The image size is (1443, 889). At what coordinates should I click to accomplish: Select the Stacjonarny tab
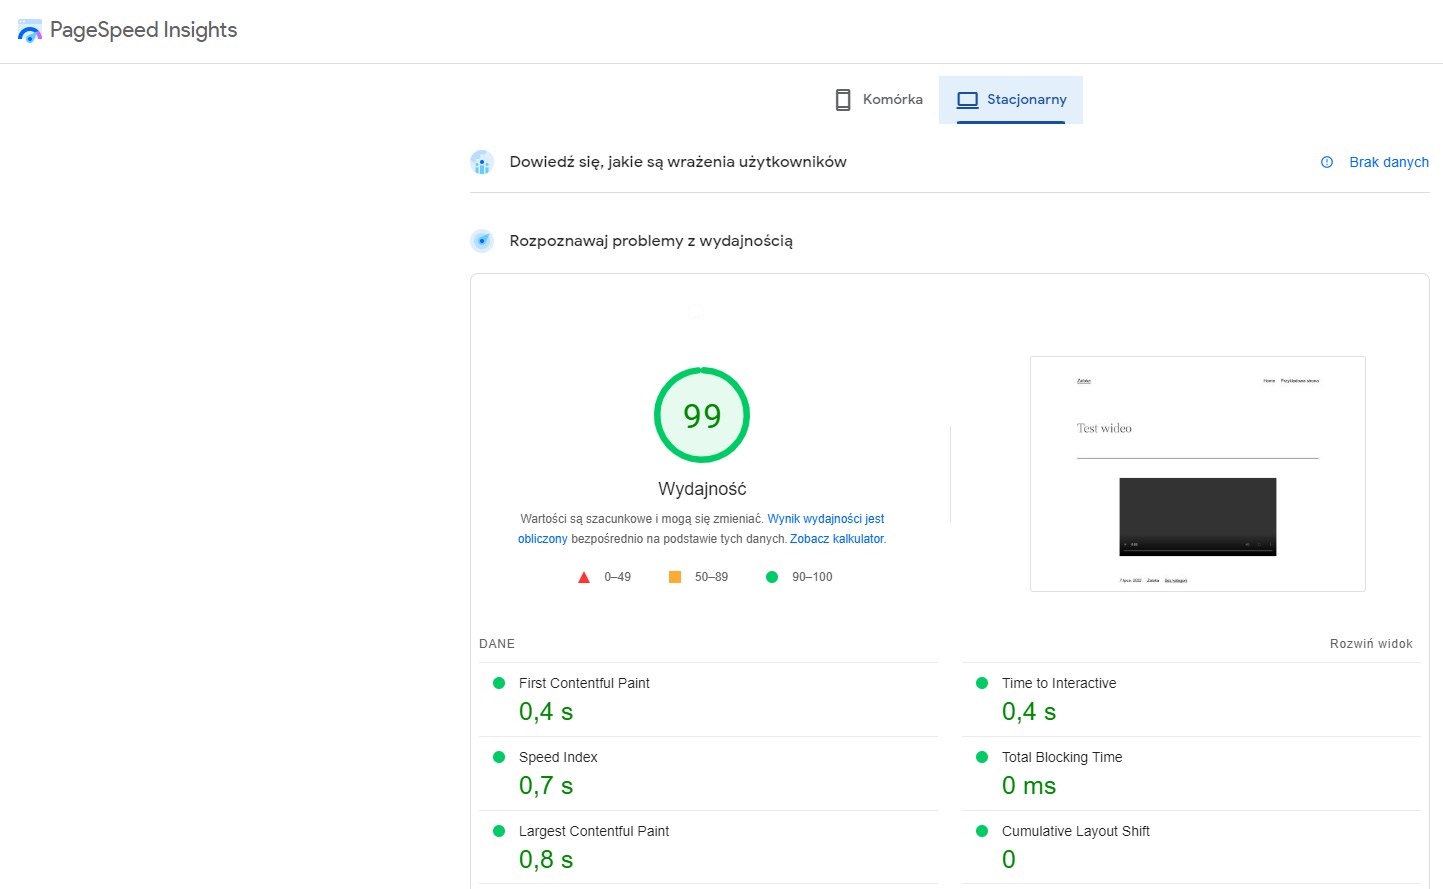1011,100
